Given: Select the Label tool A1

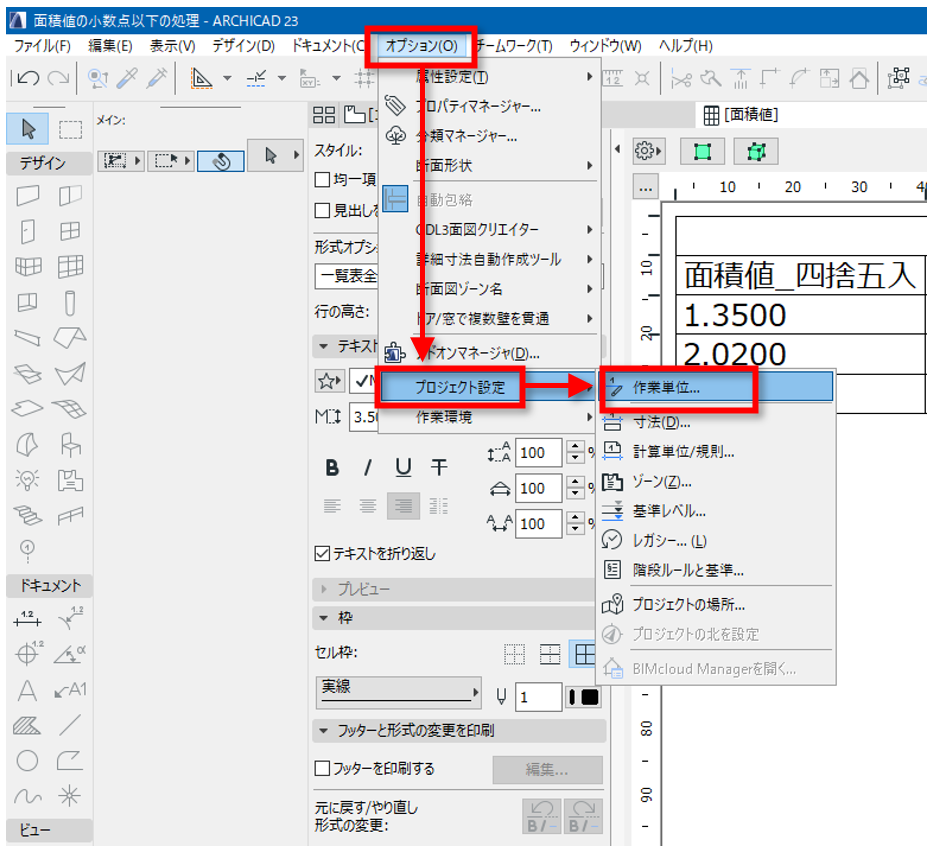Looking at the screenshot, I should [x=70, y=690].
